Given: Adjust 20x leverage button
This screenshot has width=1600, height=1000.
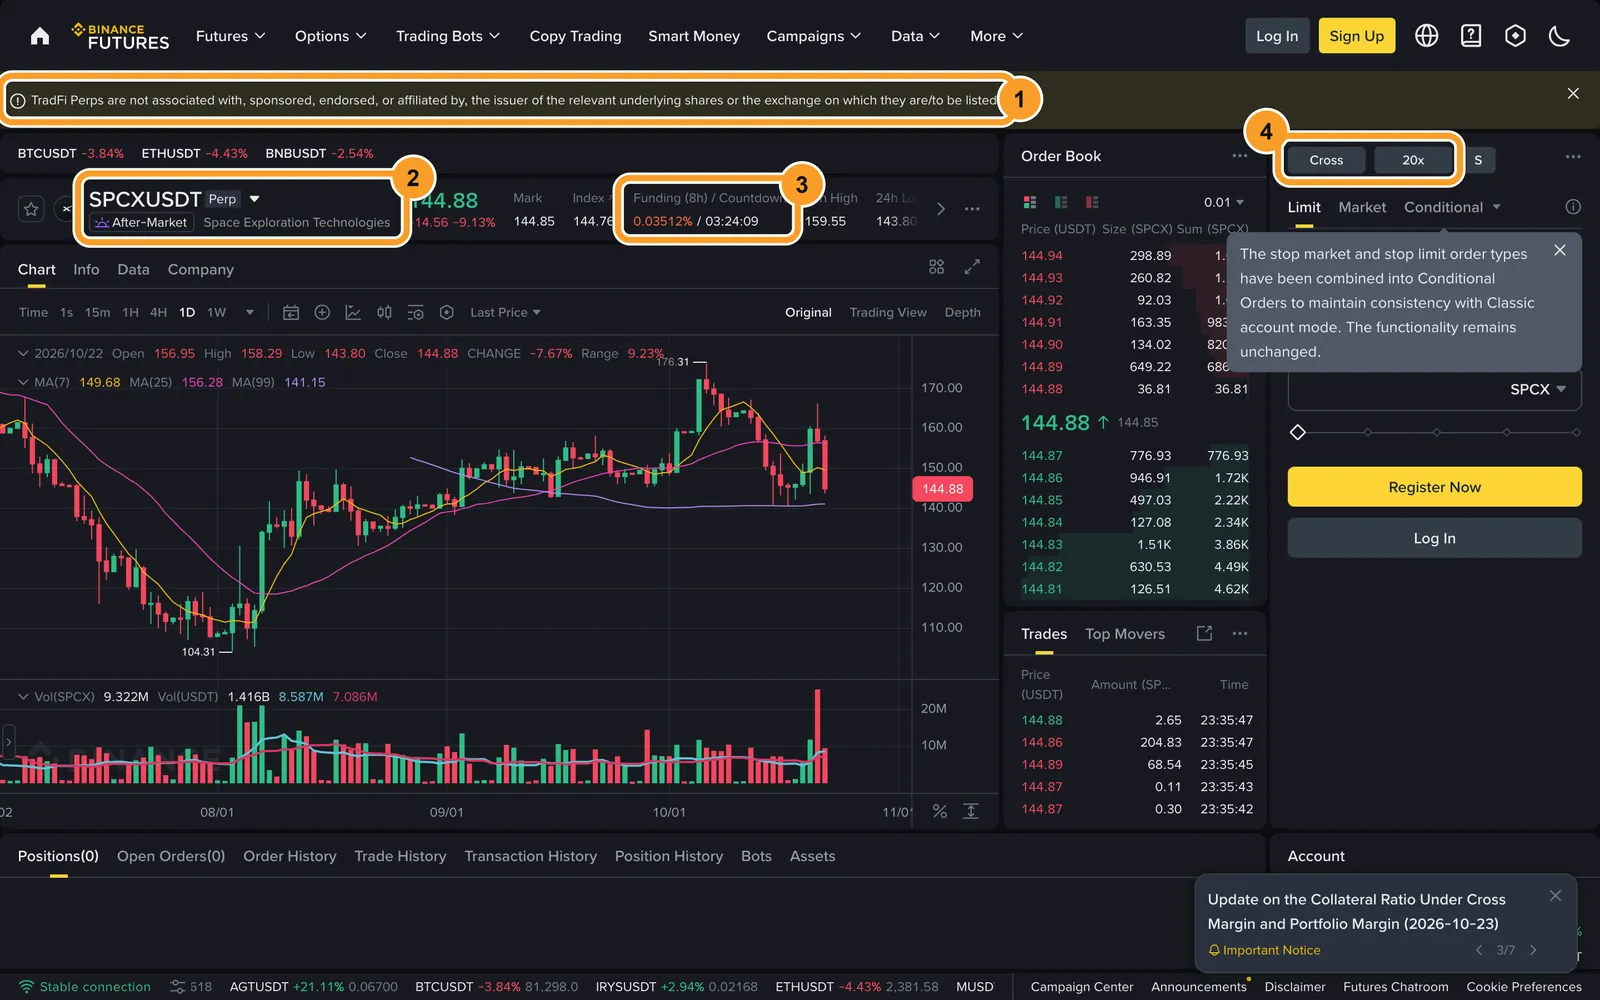Looking at the screenshot, I should 1413,160.
